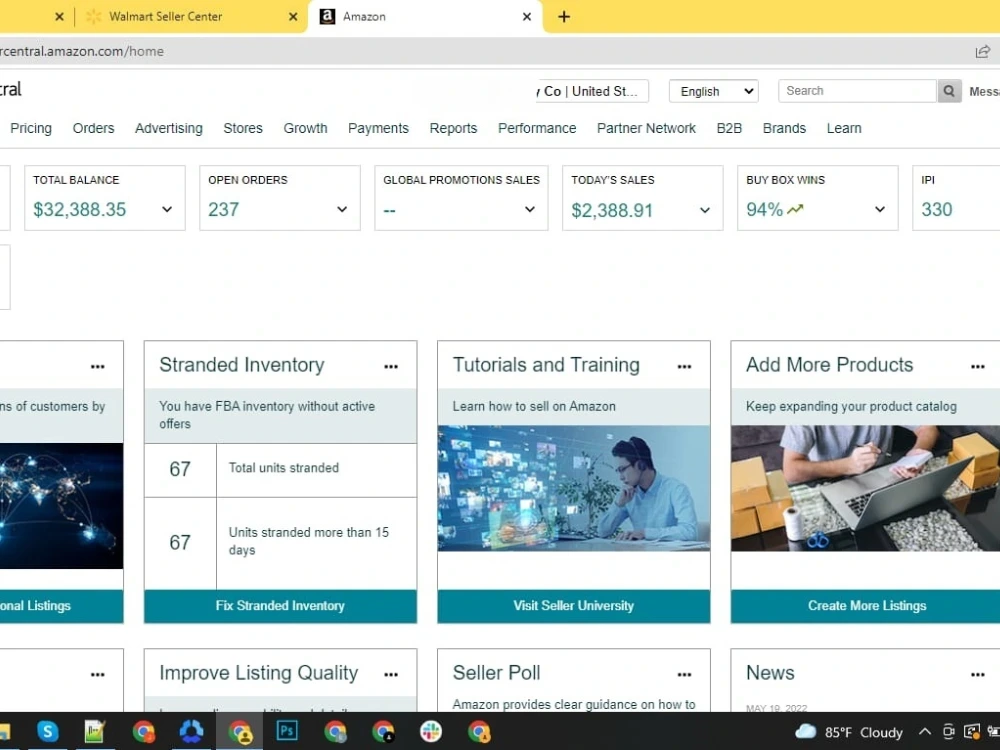This screenshot has height=750, width=1000.
Task: Open the share icon in address bar
Action: click(x=982, y=52)
